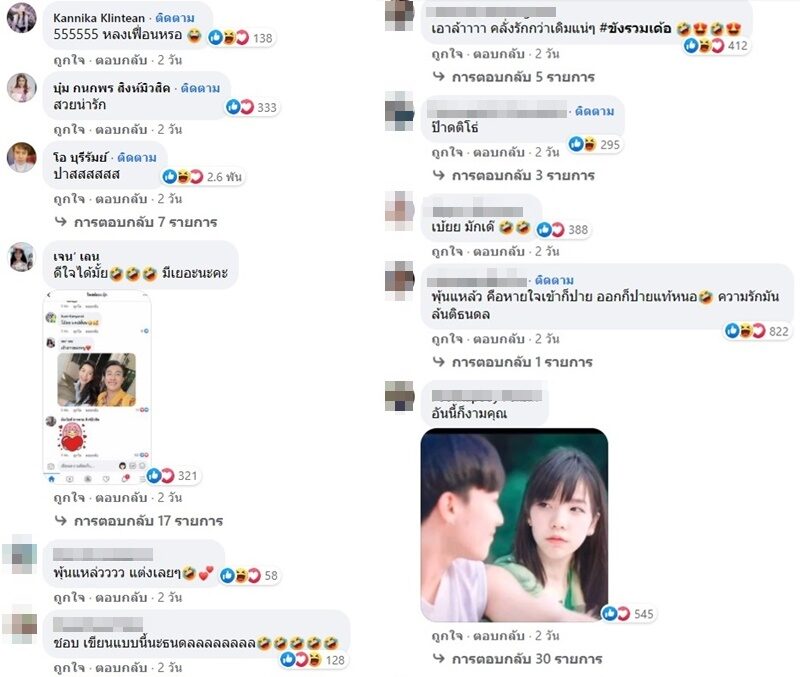Expand การตอบกลับ 5 รายการ replies
This screenshot has height=677, width=800.
tap(514, 77)
